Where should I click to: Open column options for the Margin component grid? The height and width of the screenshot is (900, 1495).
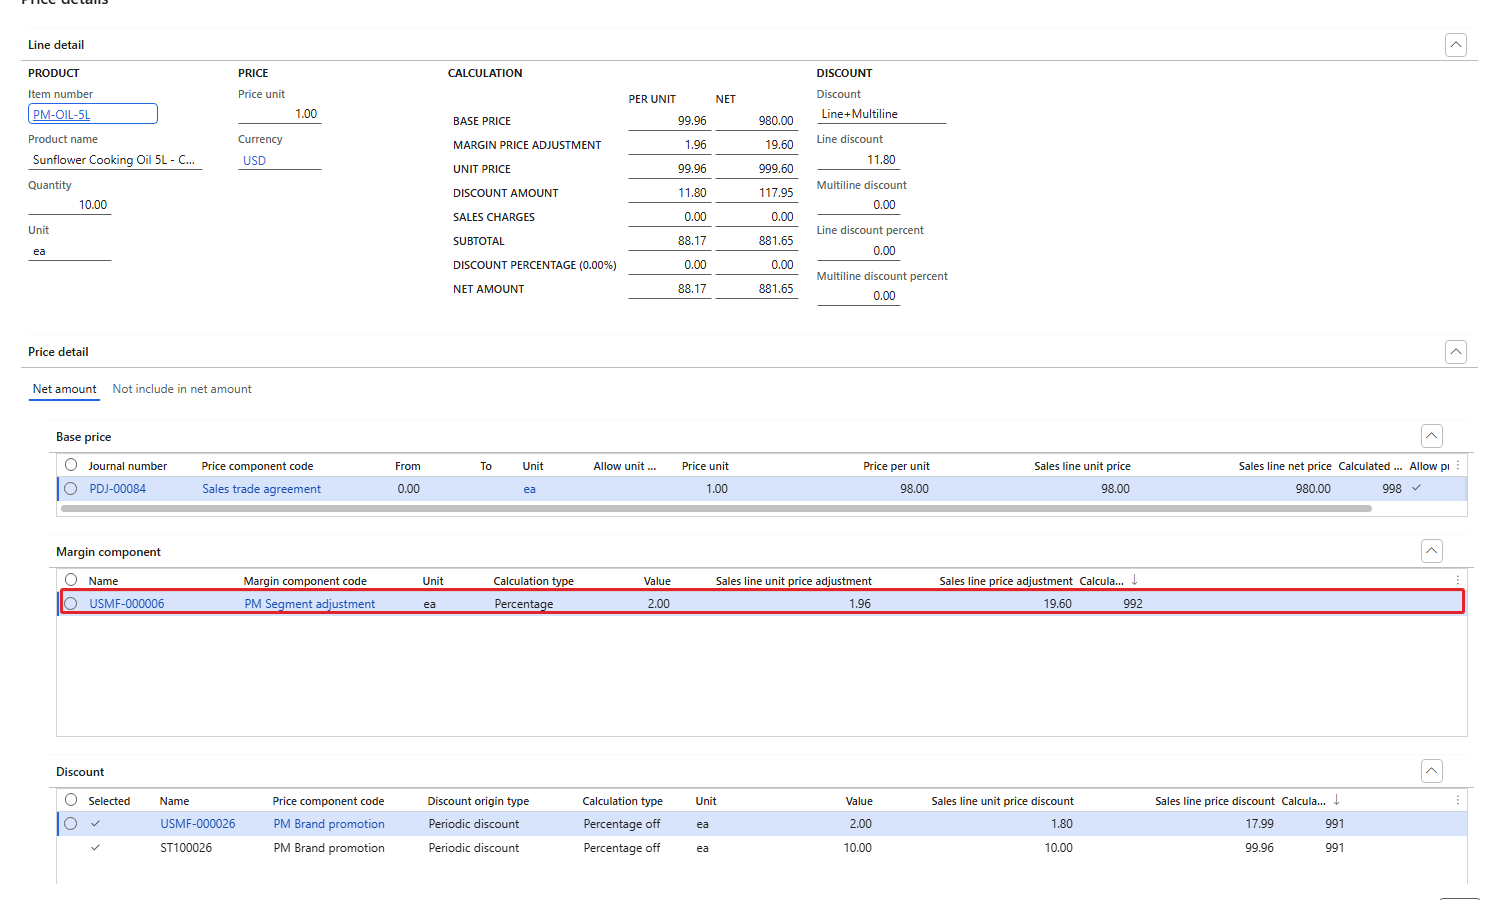point(1458,581)
